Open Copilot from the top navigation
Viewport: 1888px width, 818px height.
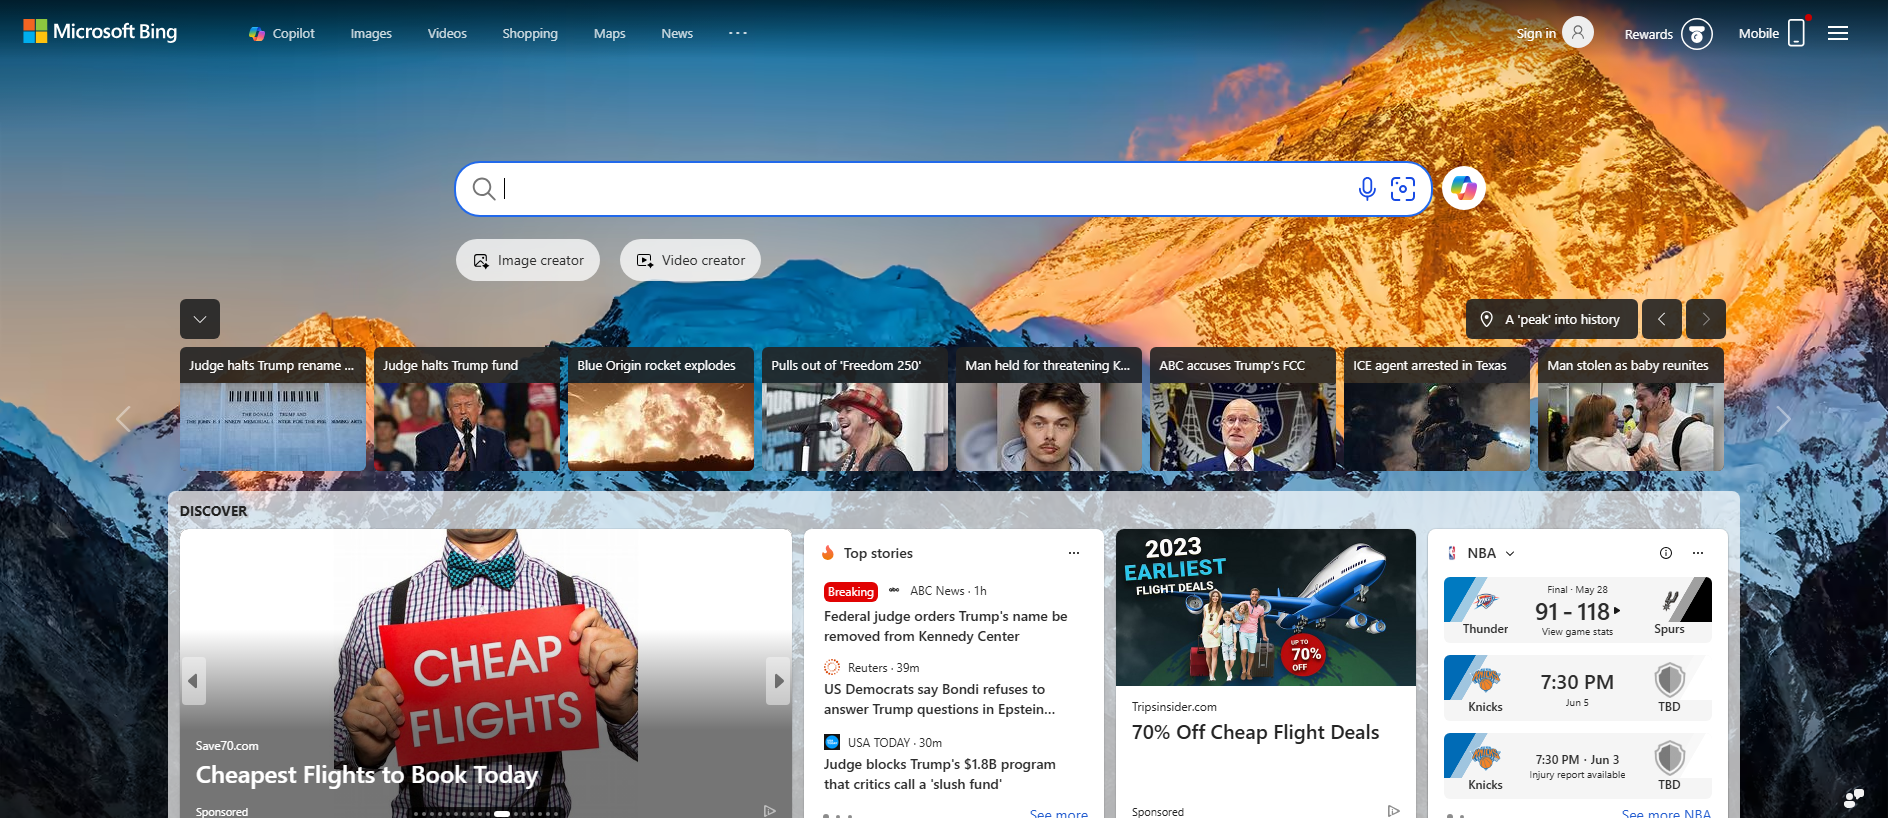point(282,33)
